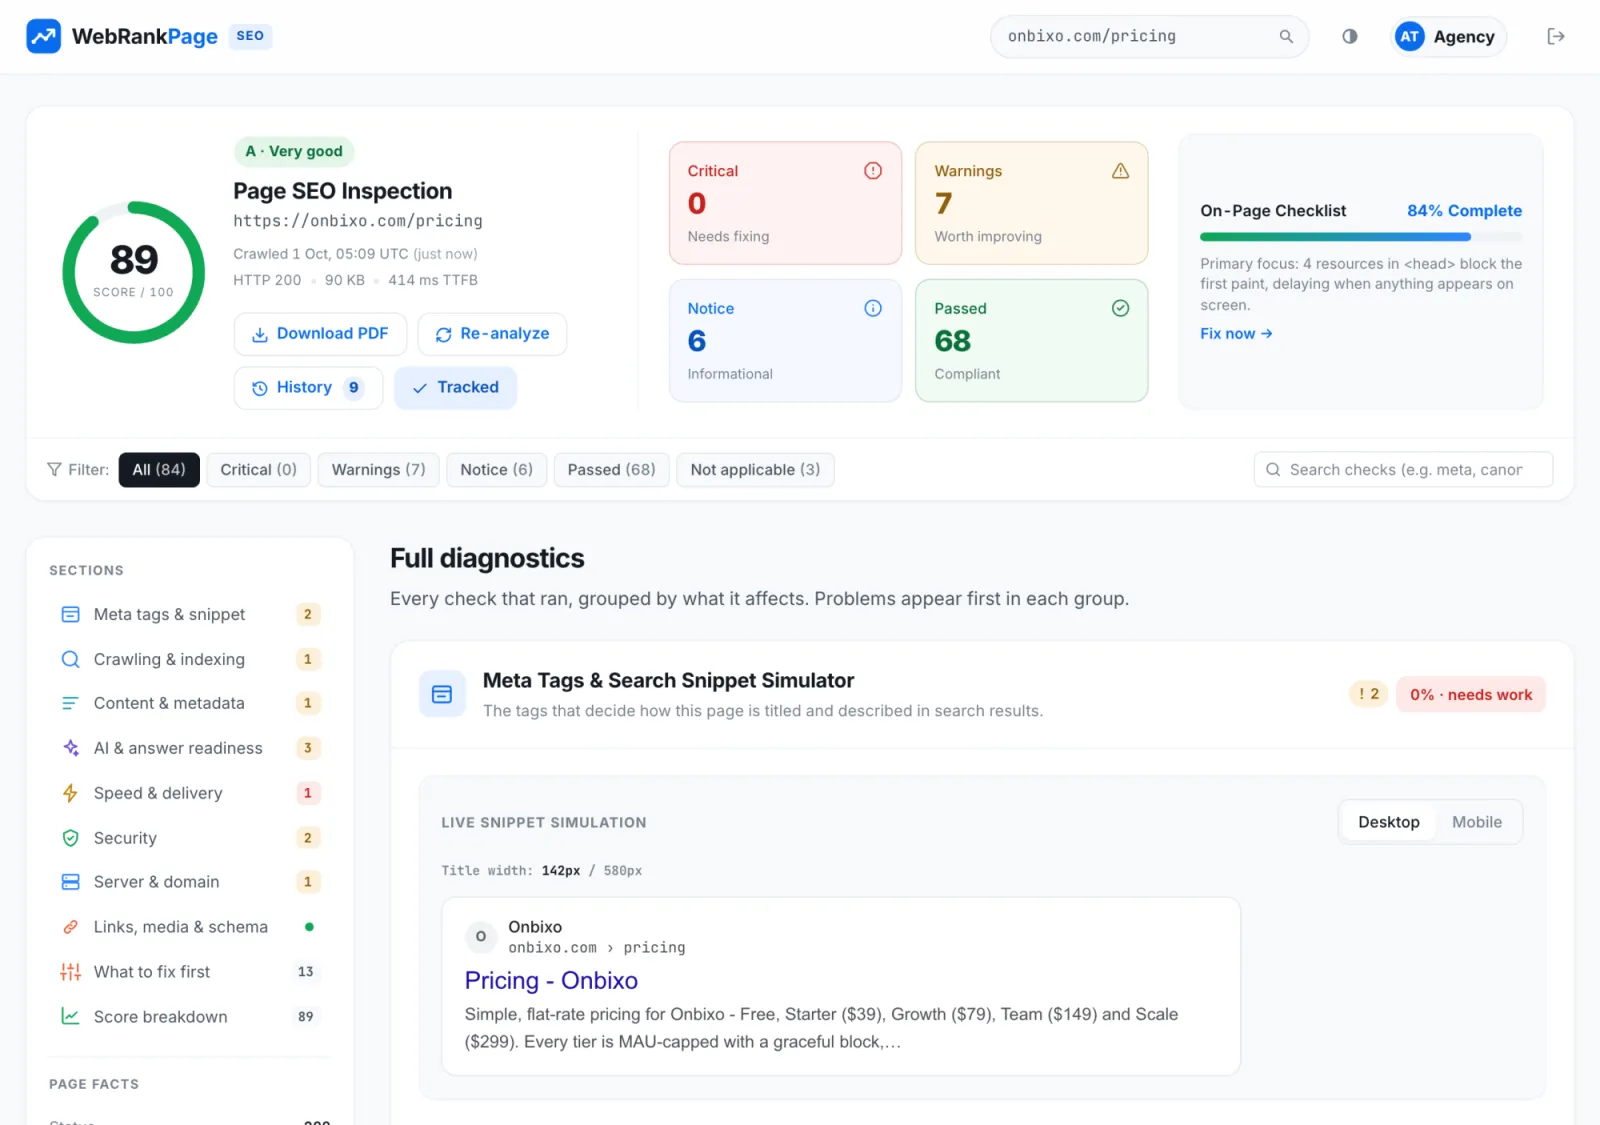
Task: Open Meta tags & snippet section
Action: click(x=190, y=614)
